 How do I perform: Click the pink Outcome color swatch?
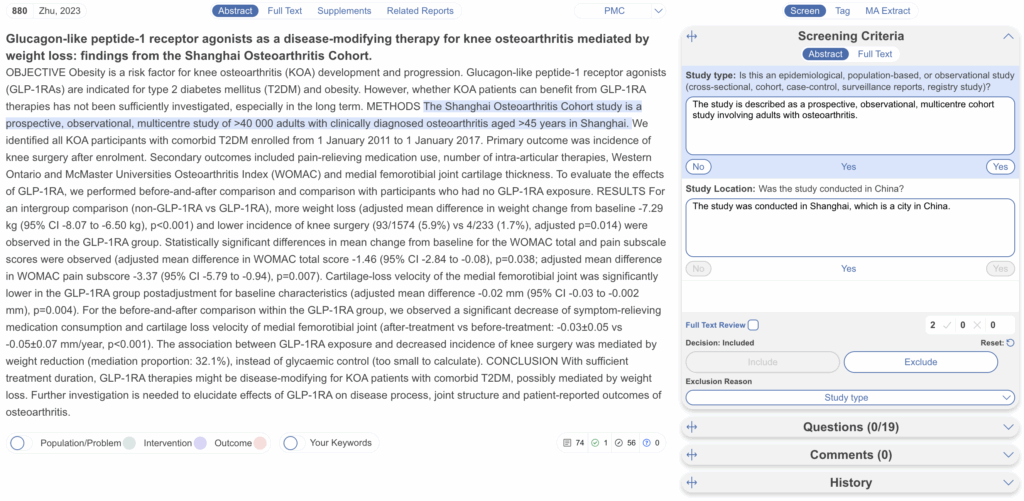pos(260,442)
